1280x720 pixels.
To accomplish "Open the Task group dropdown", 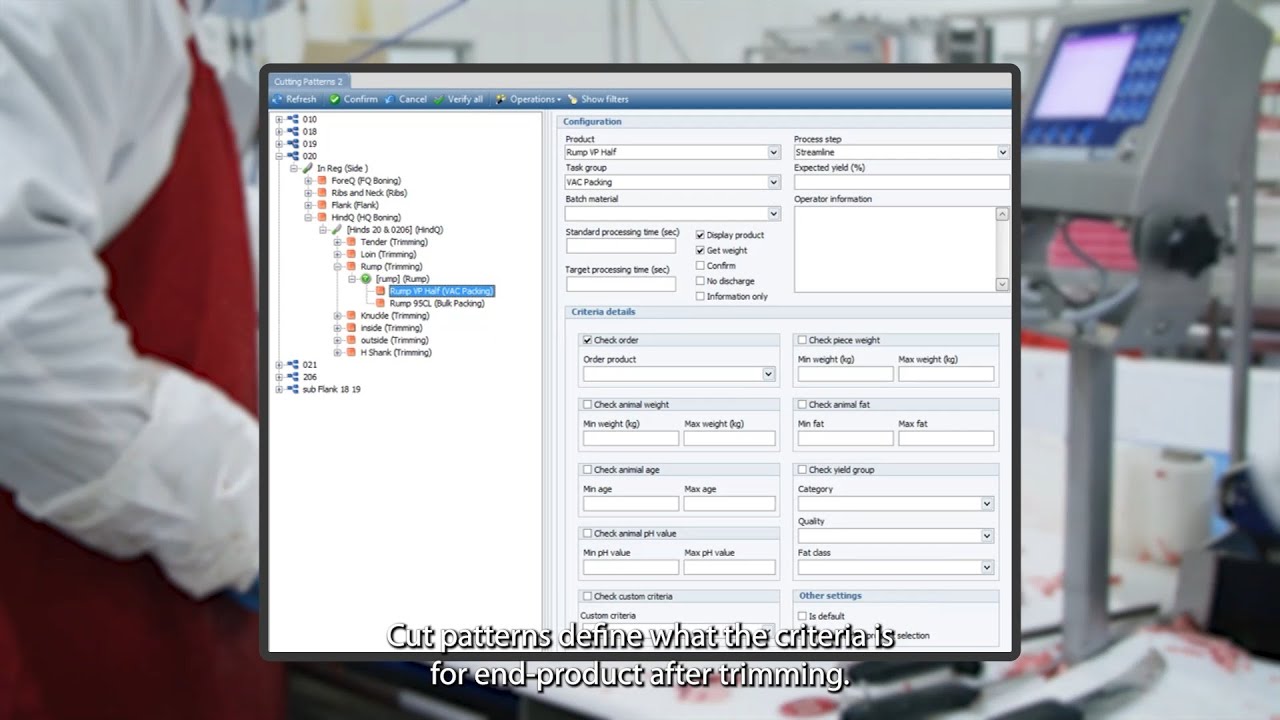I will click(x=773, y=182).
